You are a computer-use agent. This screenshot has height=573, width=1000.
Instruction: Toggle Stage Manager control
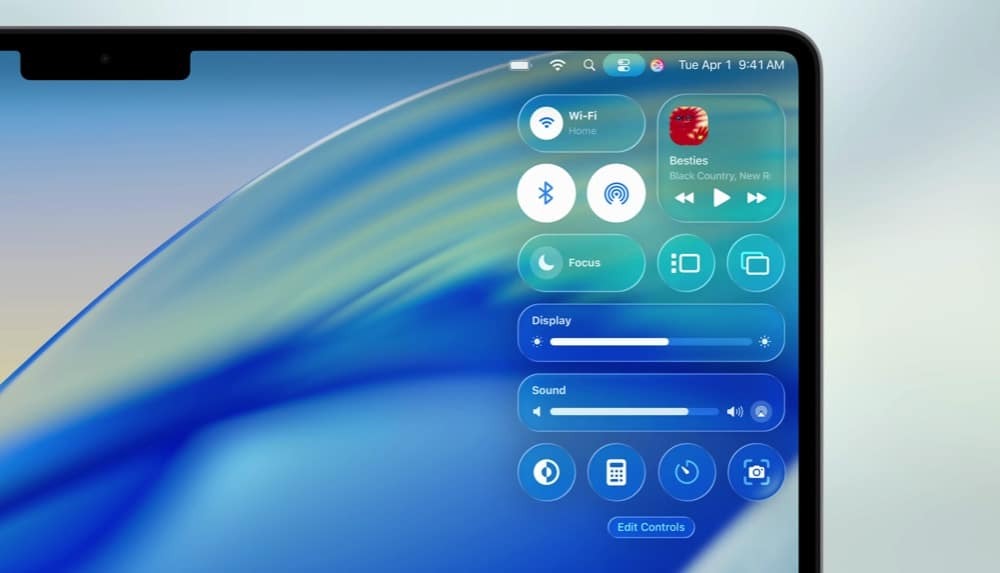(686, 263)
